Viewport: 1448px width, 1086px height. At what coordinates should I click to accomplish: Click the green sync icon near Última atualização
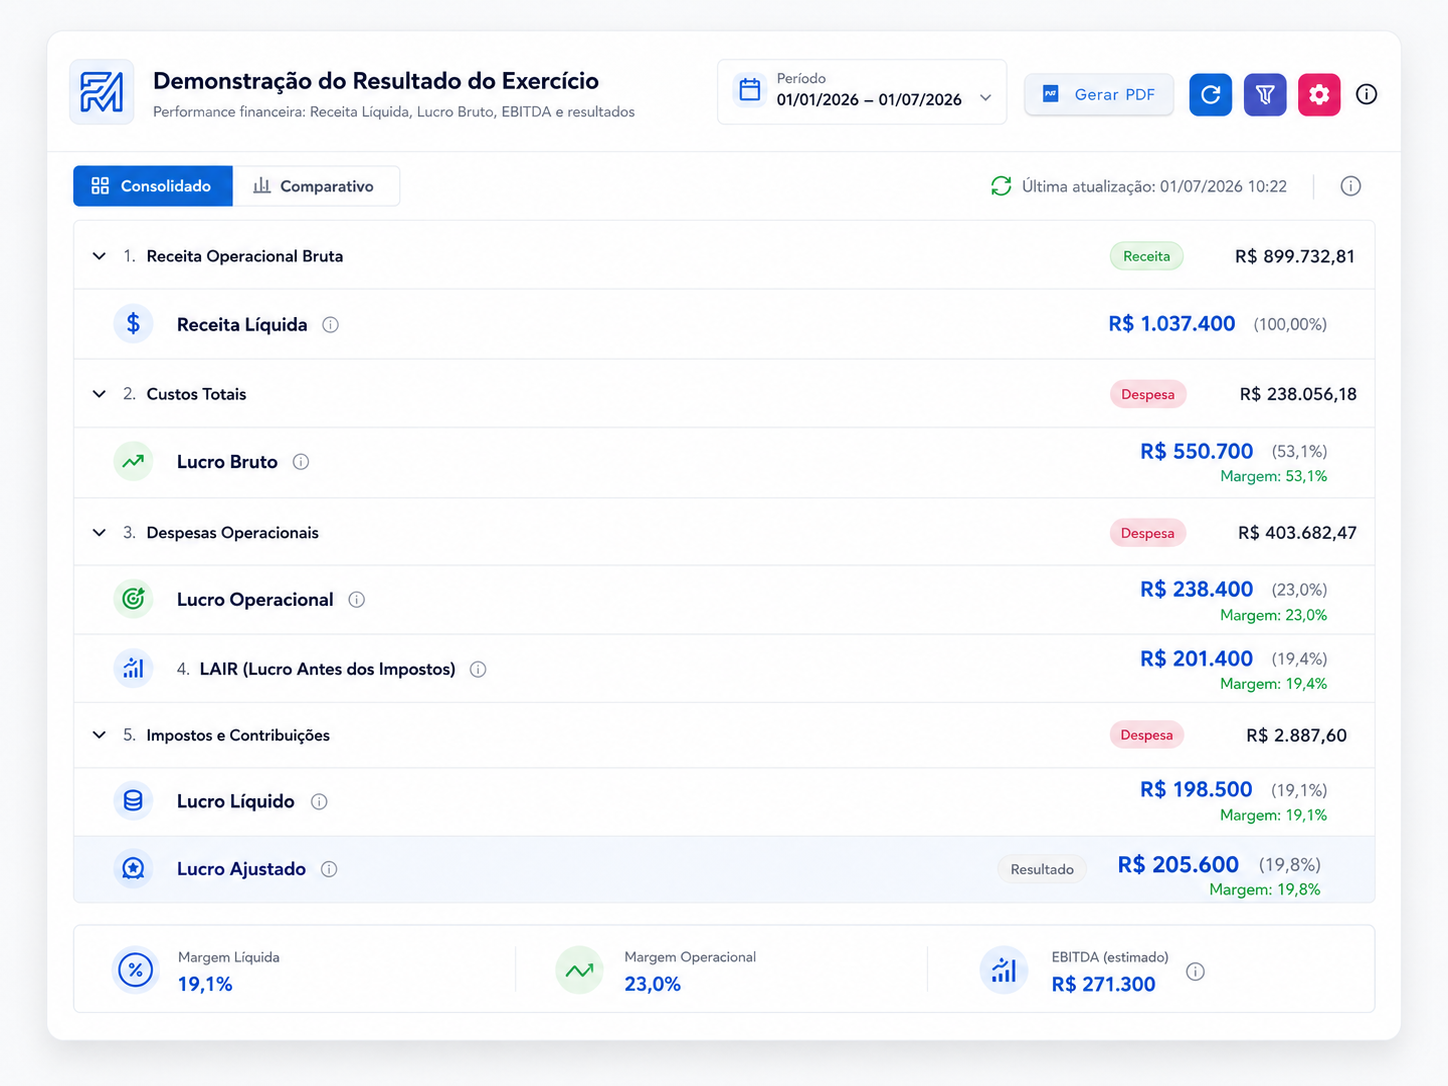1001,186
